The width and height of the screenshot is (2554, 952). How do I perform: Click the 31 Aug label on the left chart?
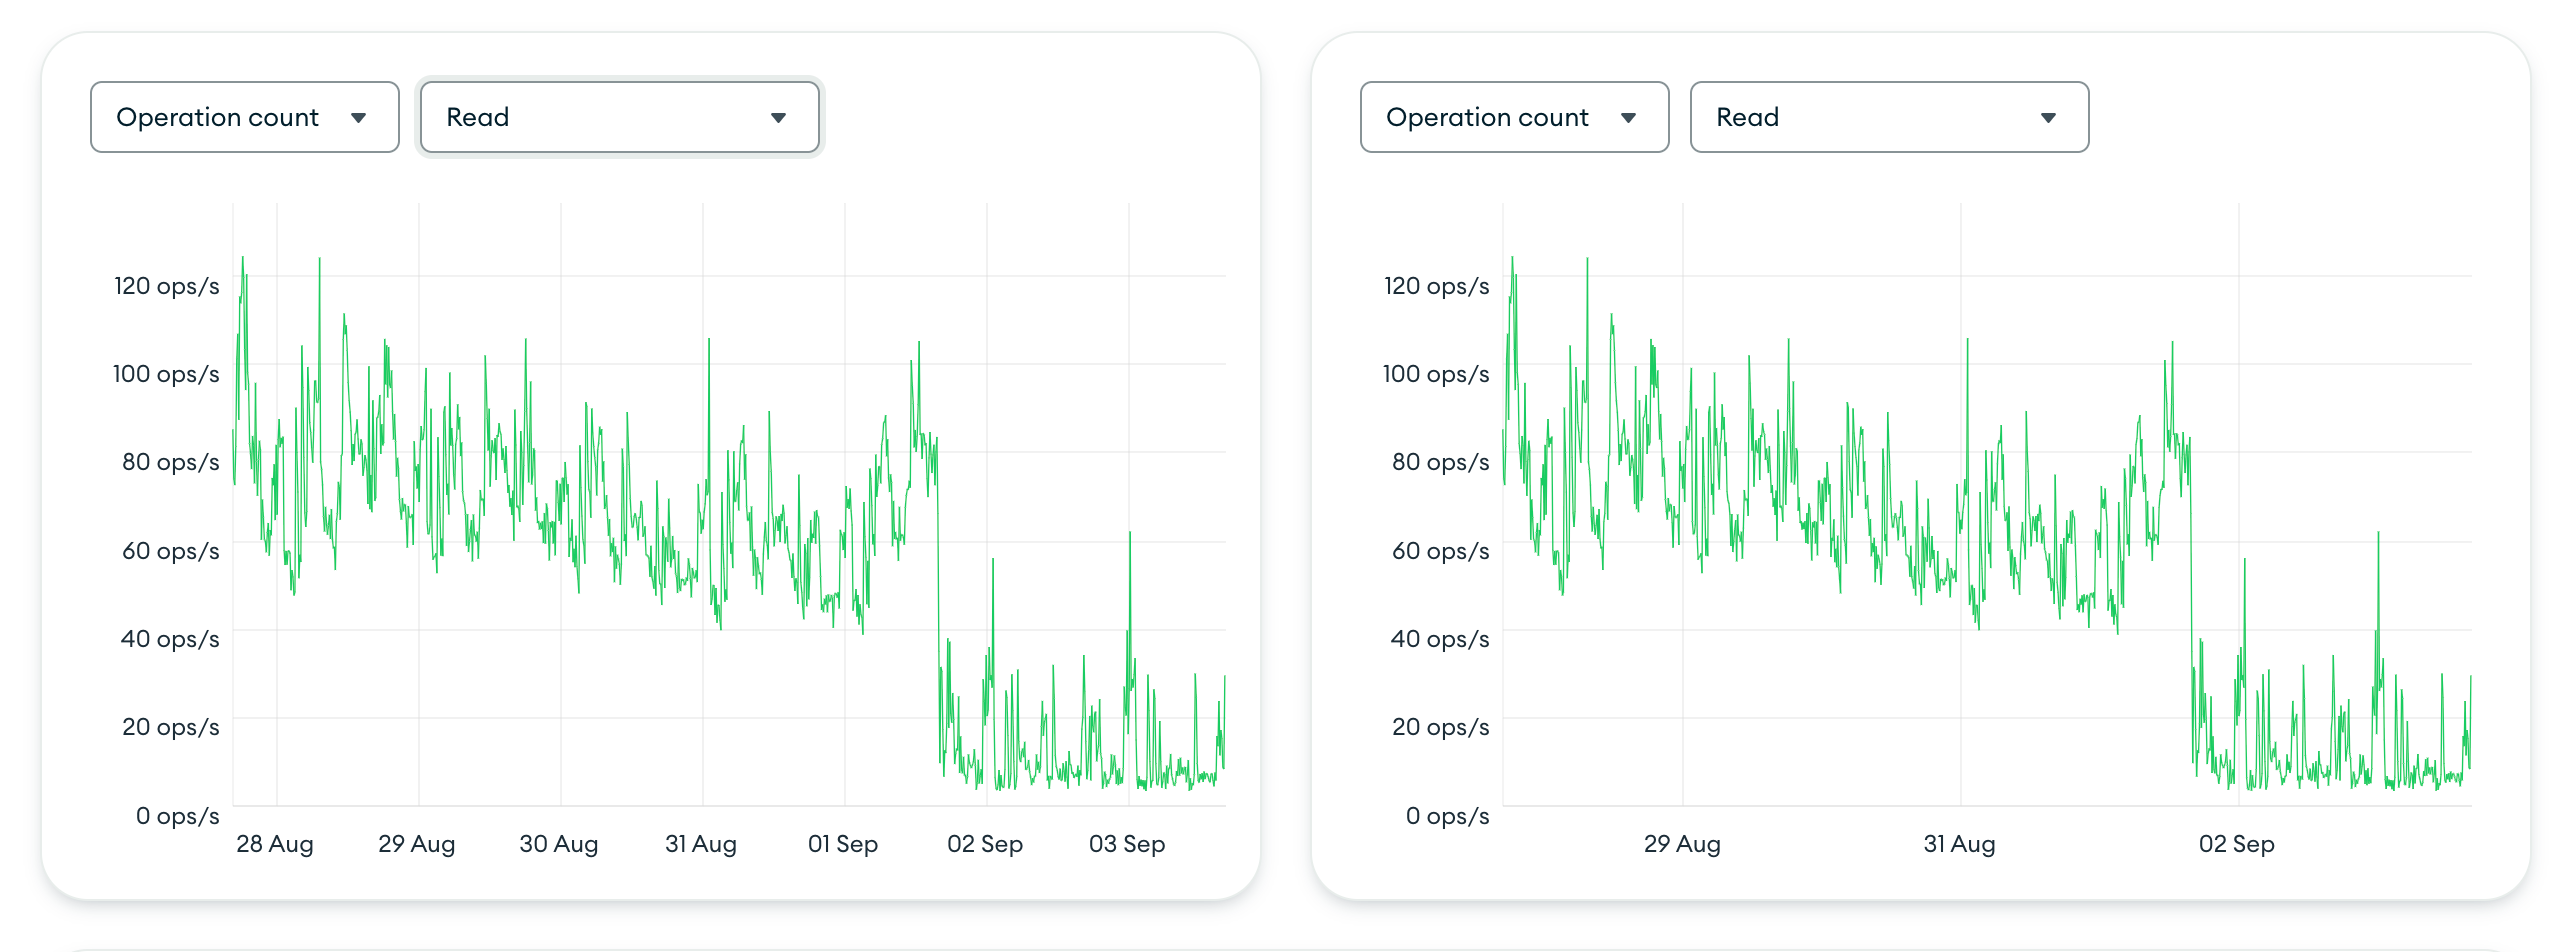pos(701,844)
